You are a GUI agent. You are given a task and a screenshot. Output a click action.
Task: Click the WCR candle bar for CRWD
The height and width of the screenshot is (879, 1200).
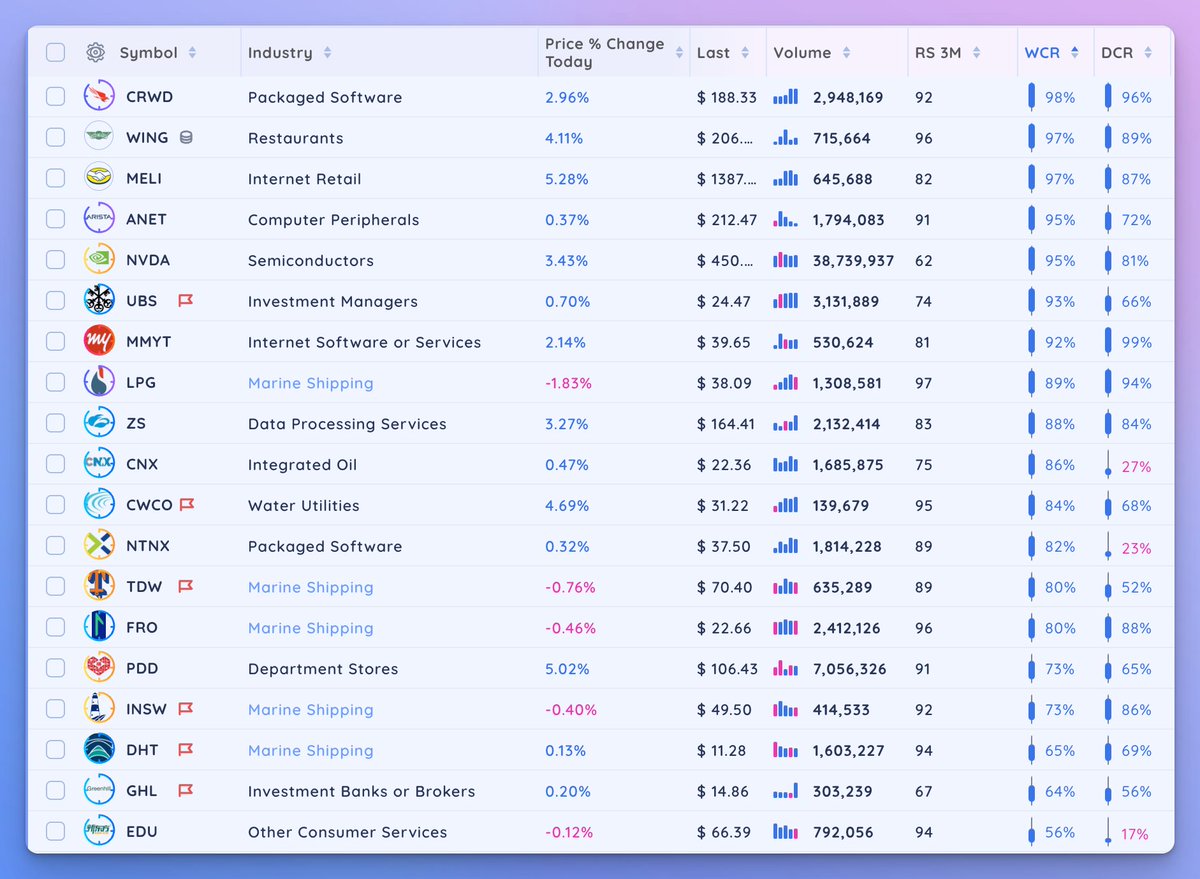(x=1032, y=97)
